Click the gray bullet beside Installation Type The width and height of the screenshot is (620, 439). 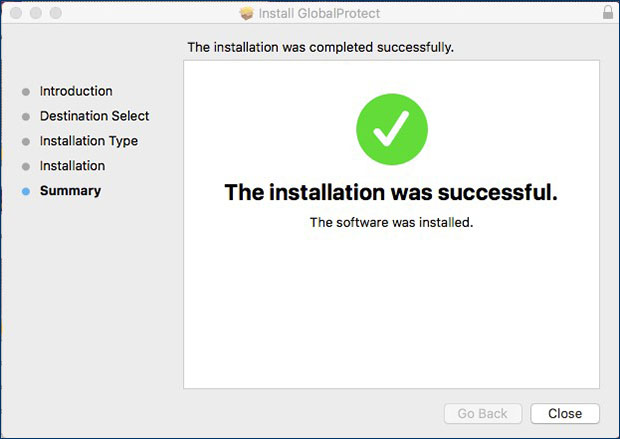pyautogui.click(x=26, y=142)
